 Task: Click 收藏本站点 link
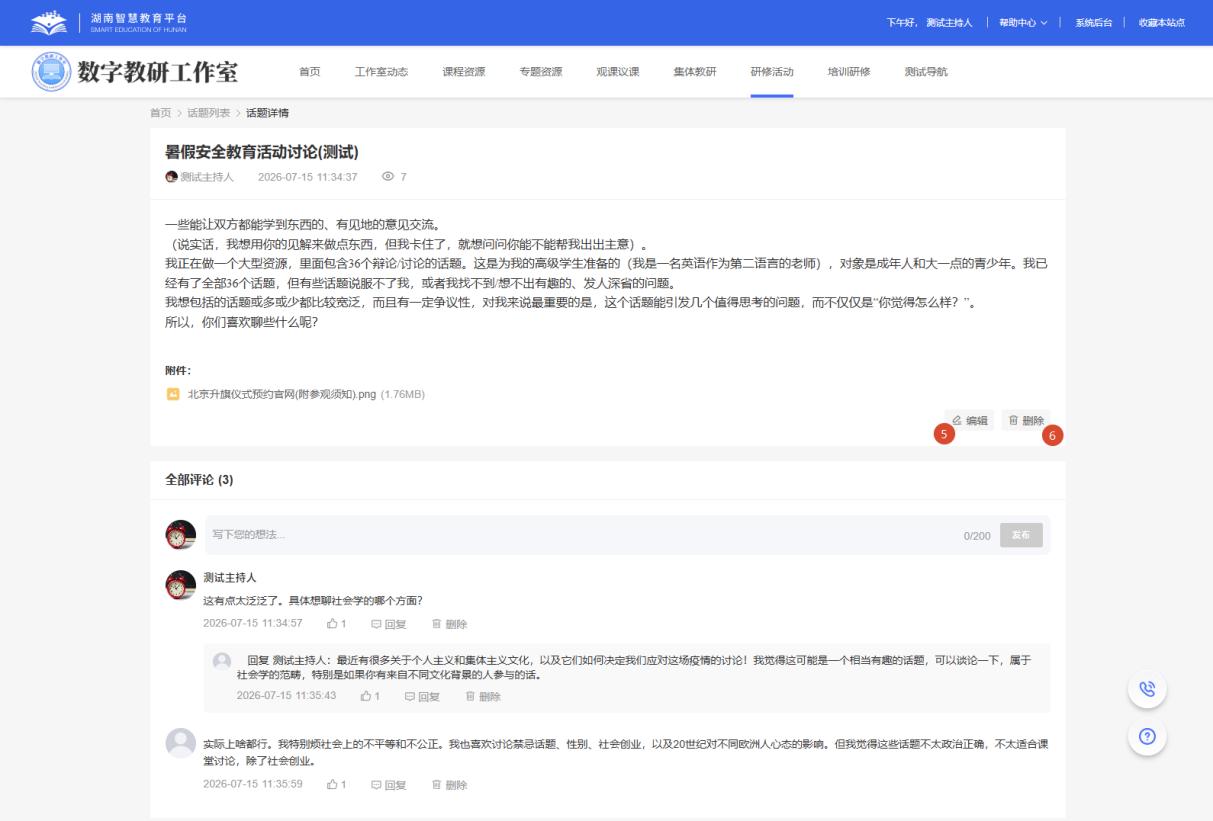[x=1161, y=22]
